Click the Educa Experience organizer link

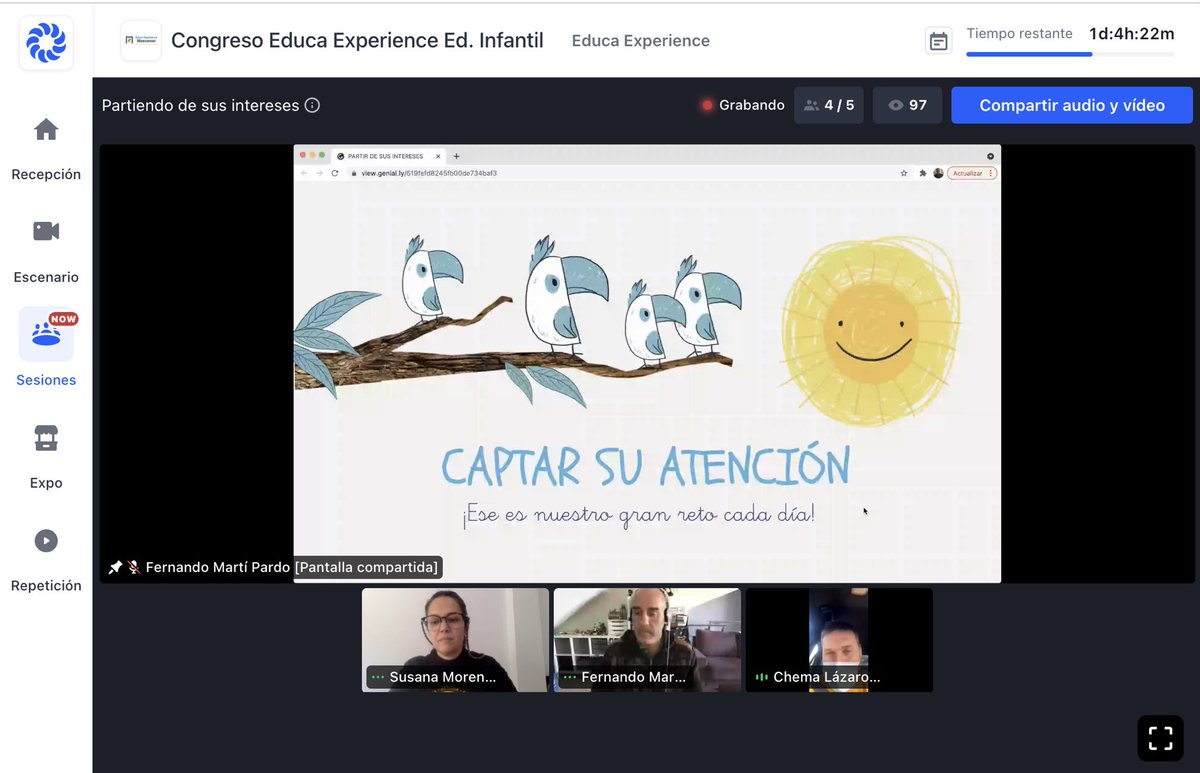[641, 41]
